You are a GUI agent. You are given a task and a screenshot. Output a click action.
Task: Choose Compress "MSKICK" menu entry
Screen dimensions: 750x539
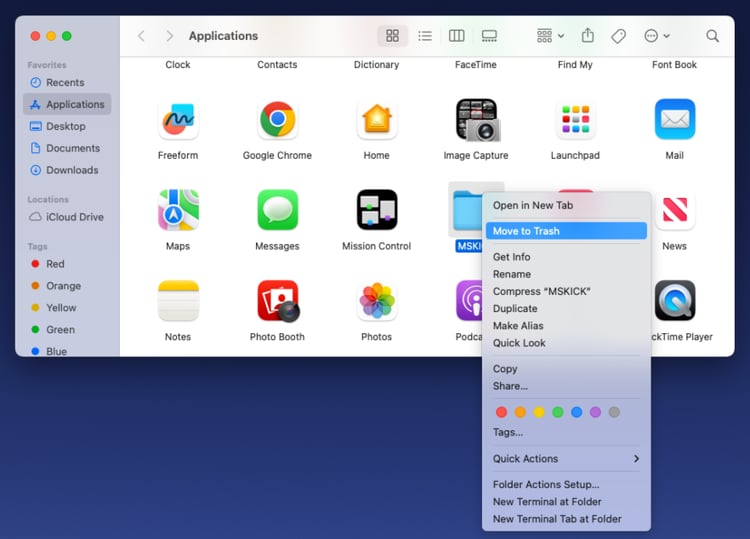click(566, 291)
